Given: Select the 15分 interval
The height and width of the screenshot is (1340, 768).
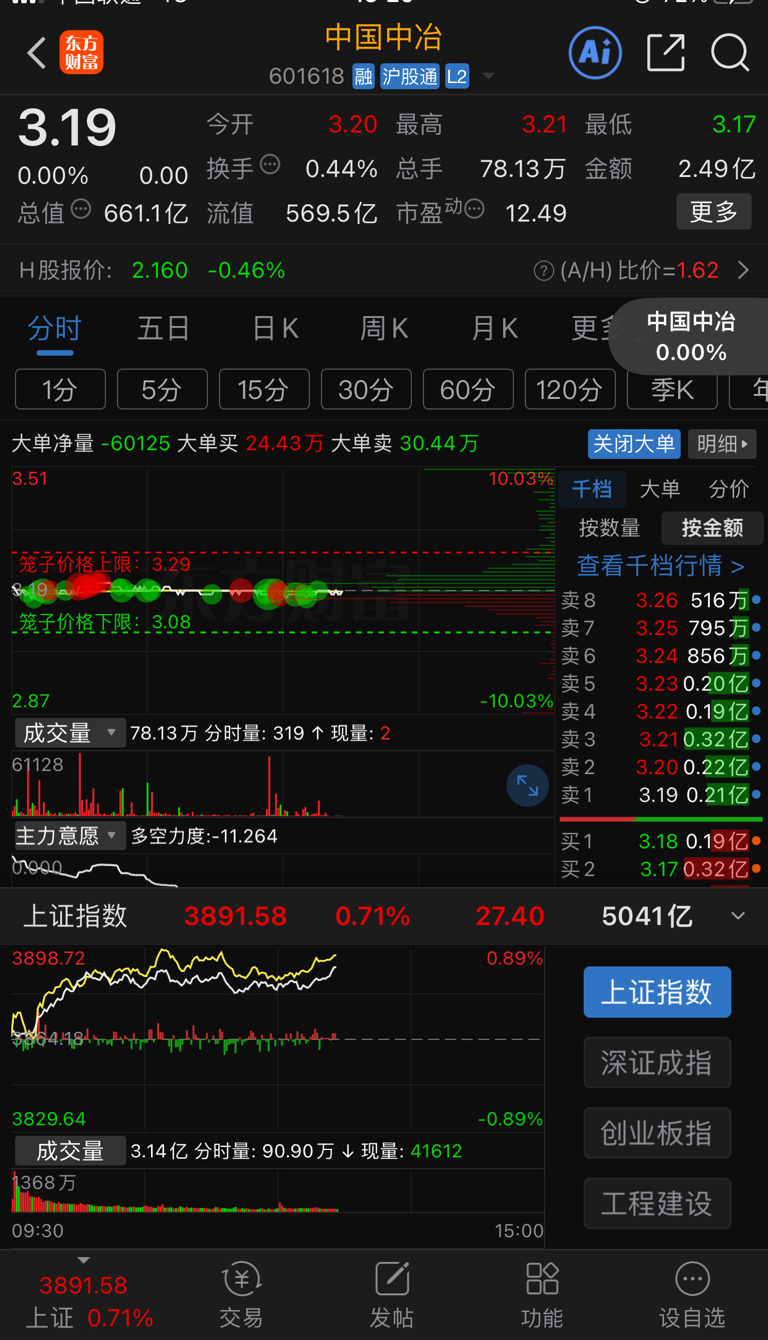Looking at the screenshot, I should pos(264,389).
